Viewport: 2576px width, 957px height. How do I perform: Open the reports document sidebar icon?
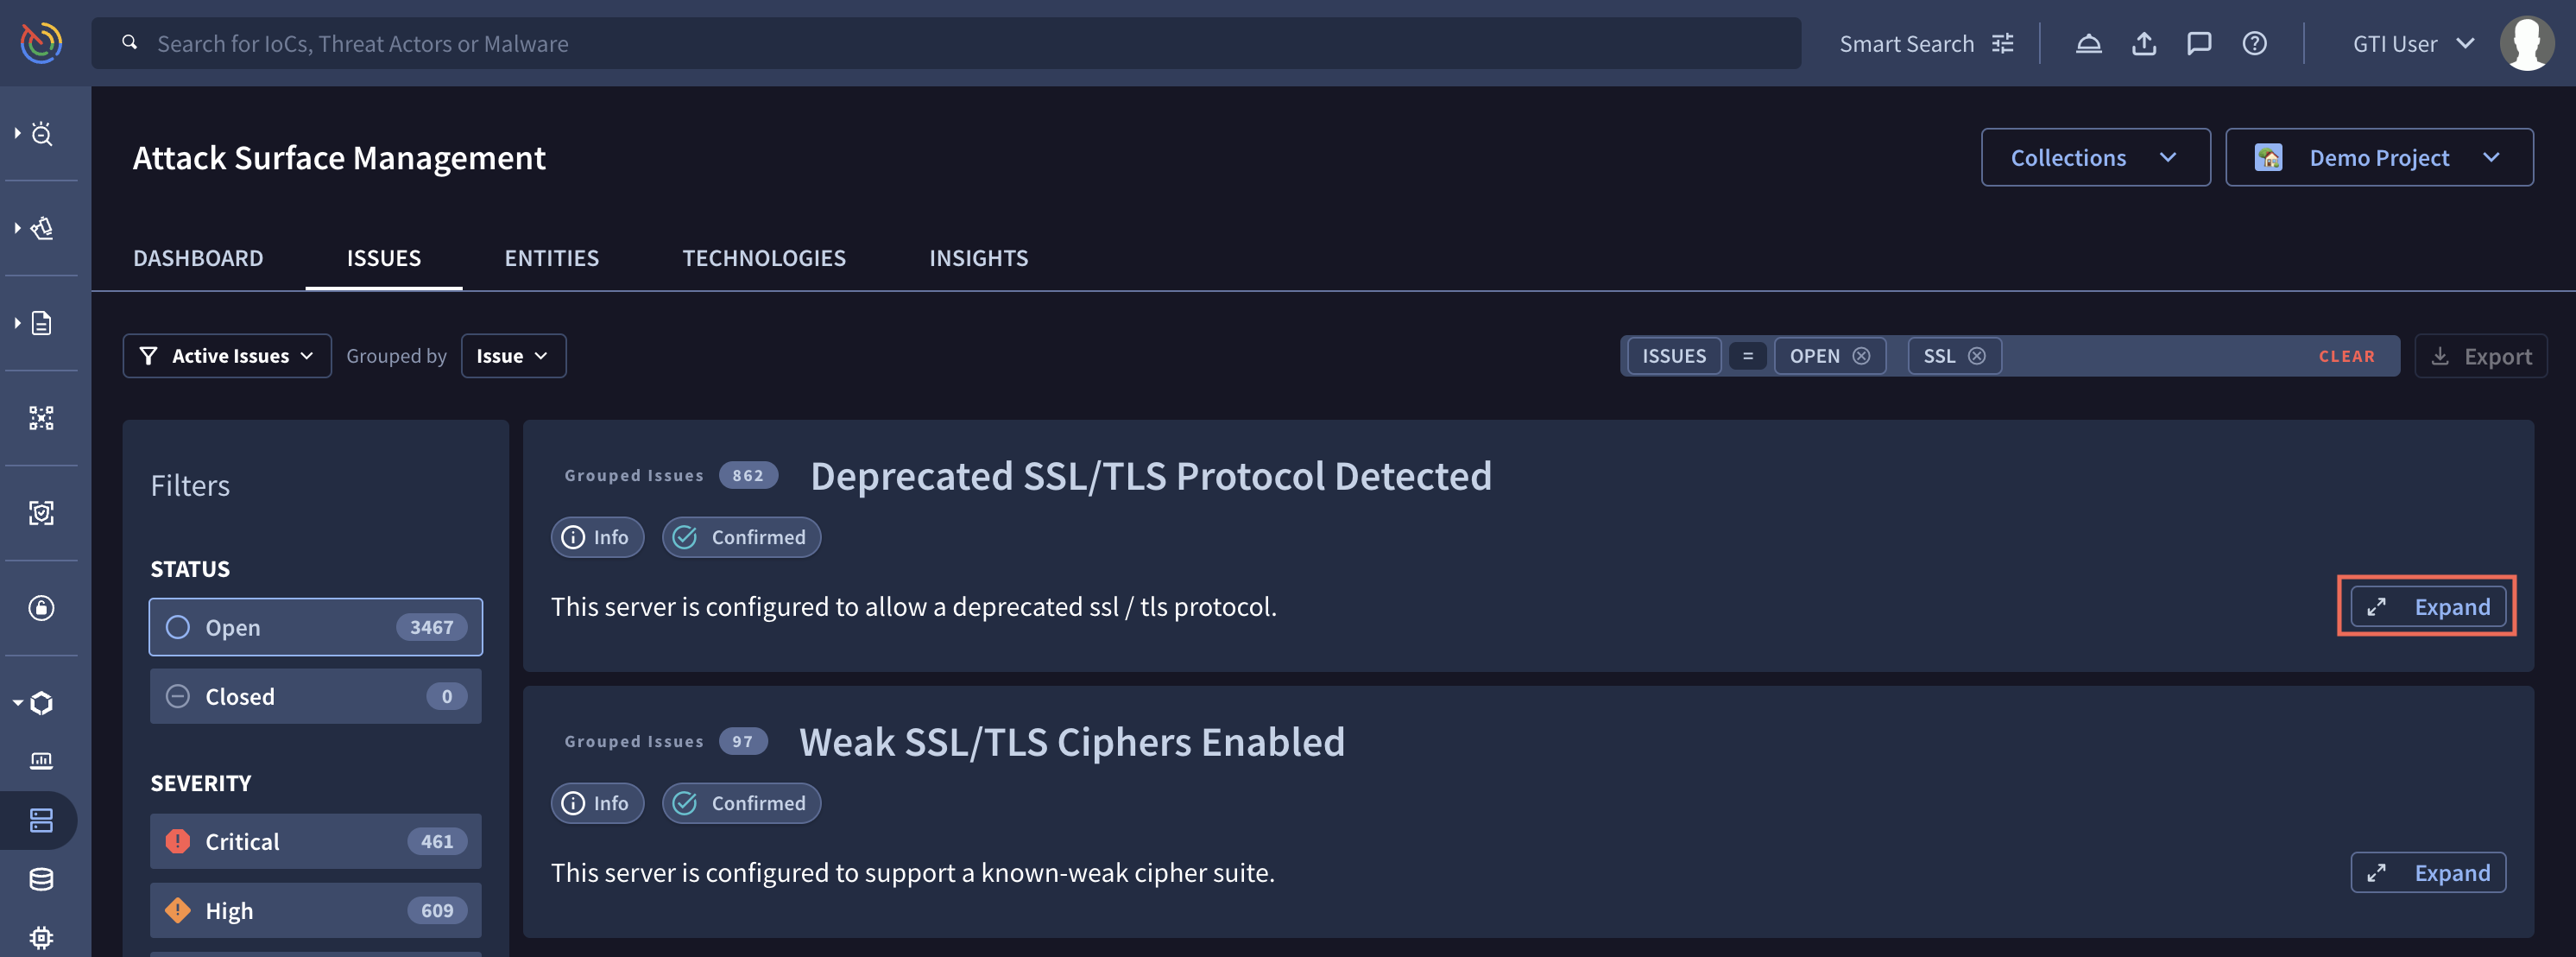click(x=42, y=323)
